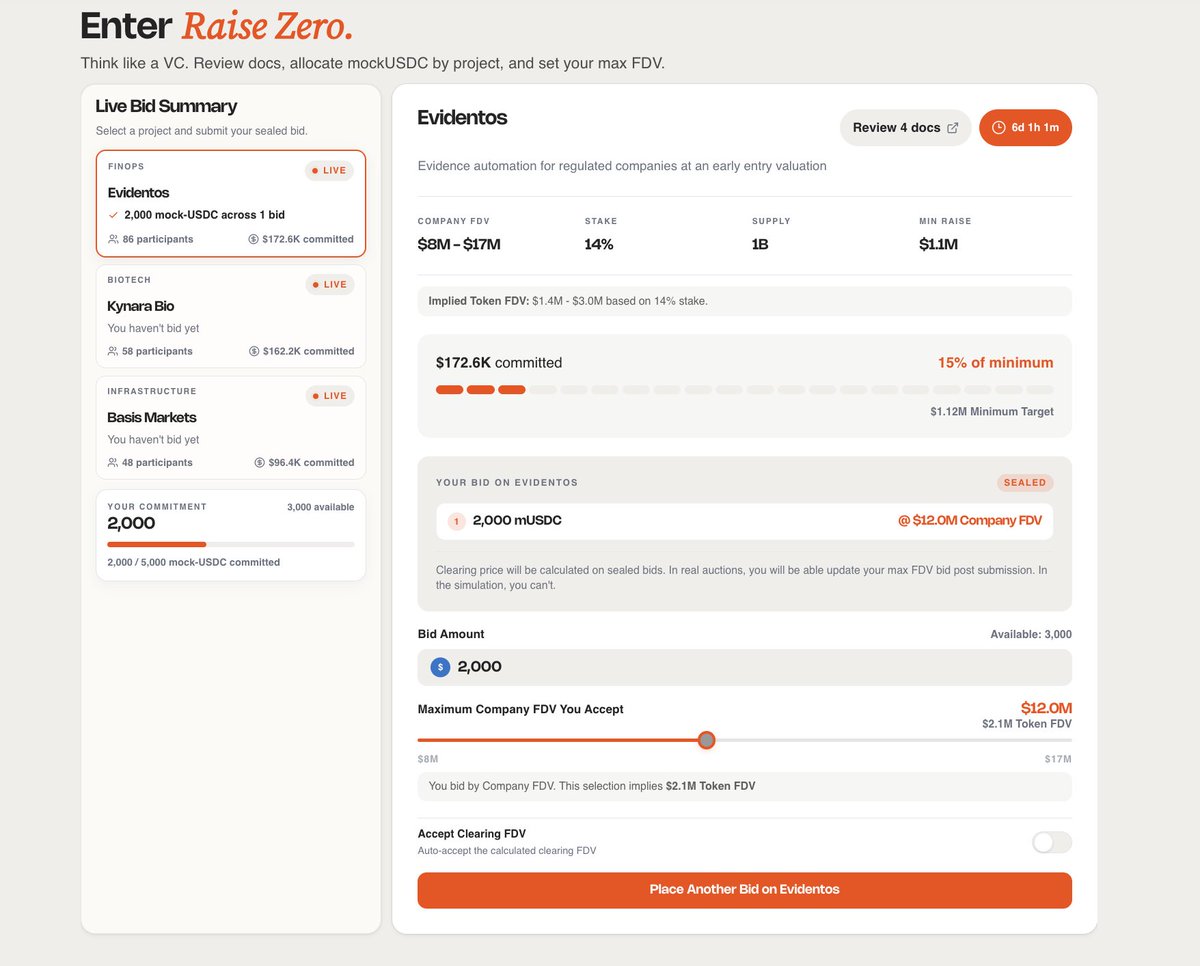Image resolution: width=1200 pixels, height=966 pixels.
Task: Click Place Another Bid on Evidentos
Action: tap(745, 890)
